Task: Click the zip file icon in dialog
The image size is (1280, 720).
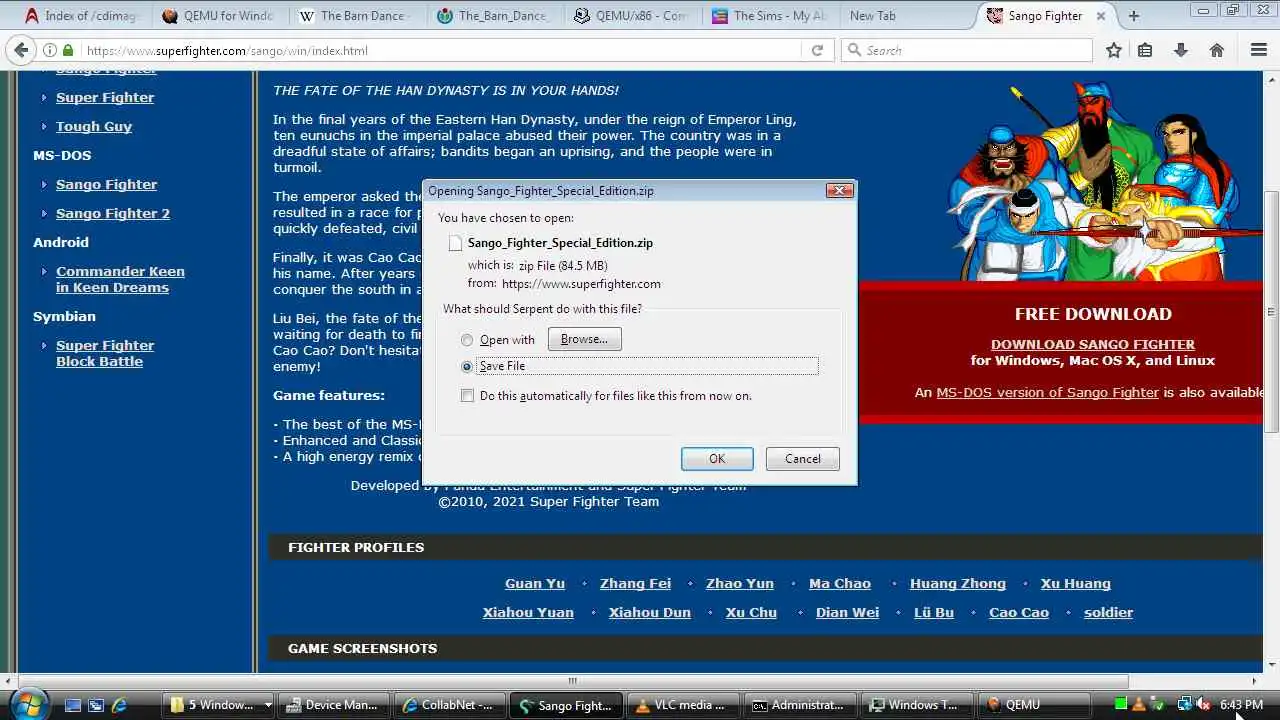Action: pos(455,243)
